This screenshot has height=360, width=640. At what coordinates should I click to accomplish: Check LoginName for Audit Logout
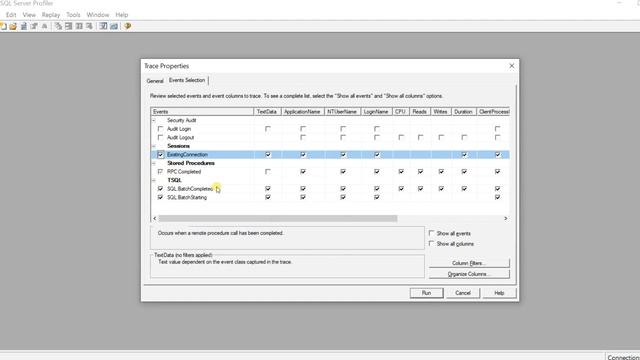pyautogui.click(x=377, y=138)
